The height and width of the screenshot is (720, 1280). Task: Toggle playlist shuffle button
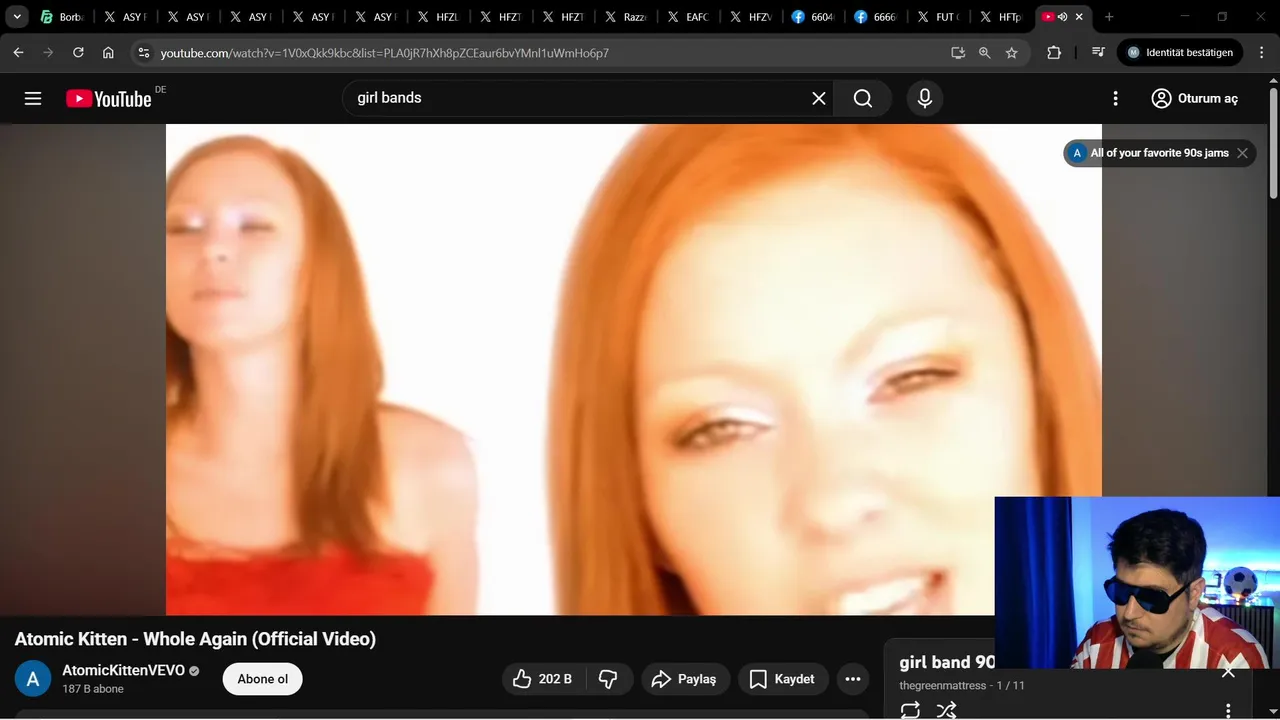[x=946, y=710]
